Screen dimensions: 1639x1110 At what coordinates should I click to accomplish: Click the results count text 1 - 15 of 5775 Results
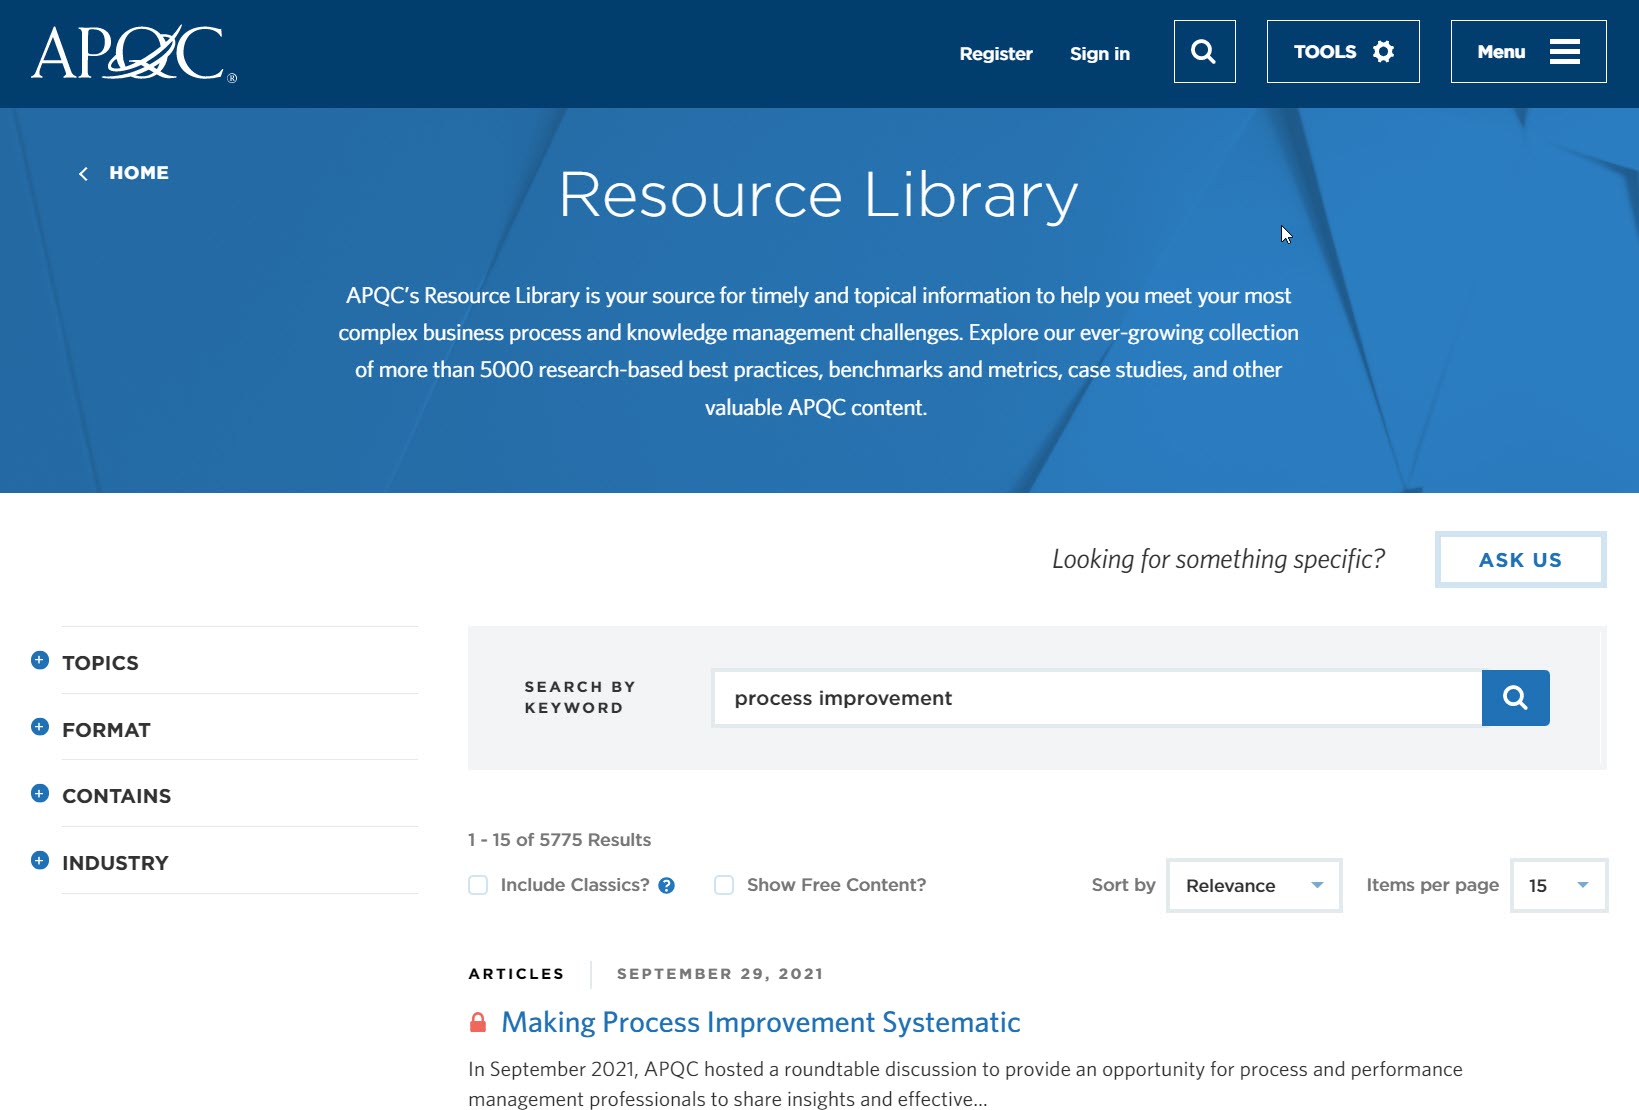559,840
